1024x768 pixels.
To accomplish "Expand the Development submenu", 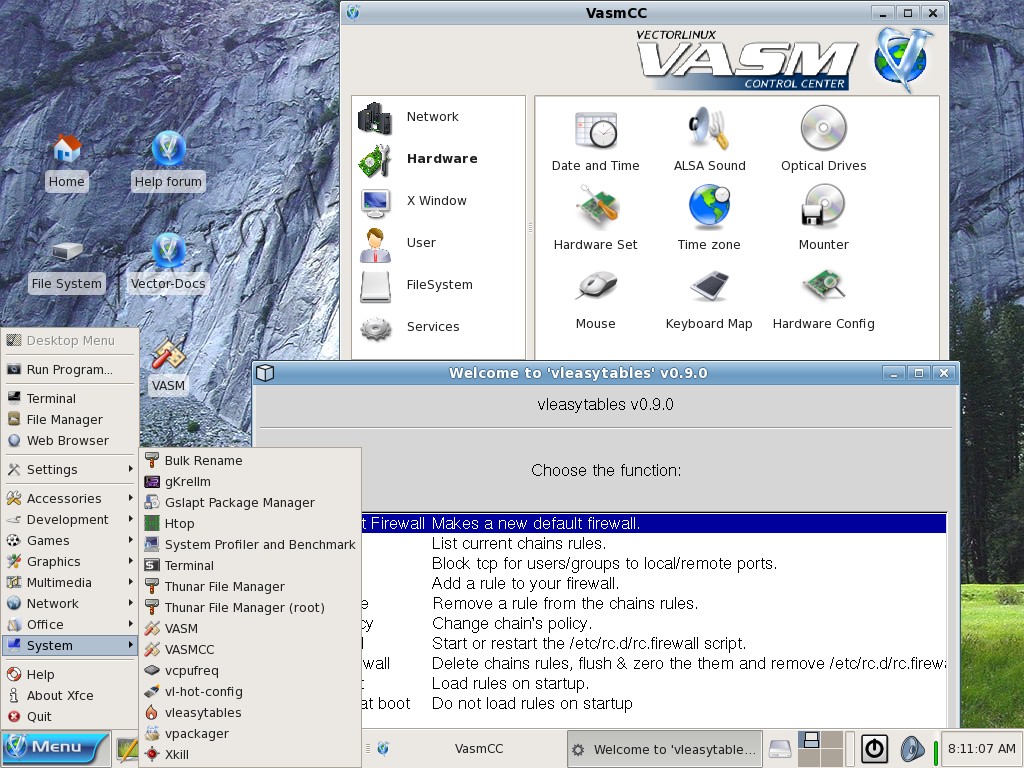I will click(70, 519).
